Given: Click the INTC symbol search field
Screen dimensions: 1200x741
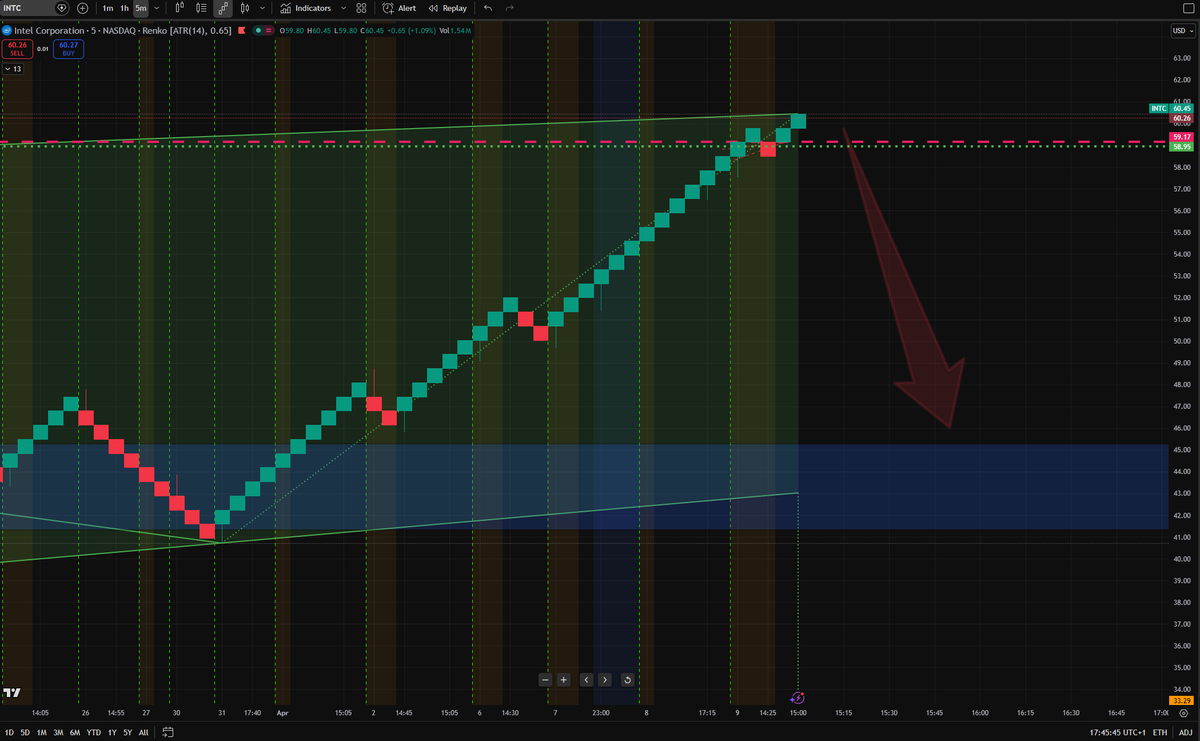Looking at the screenshot, I should [36, 8].
